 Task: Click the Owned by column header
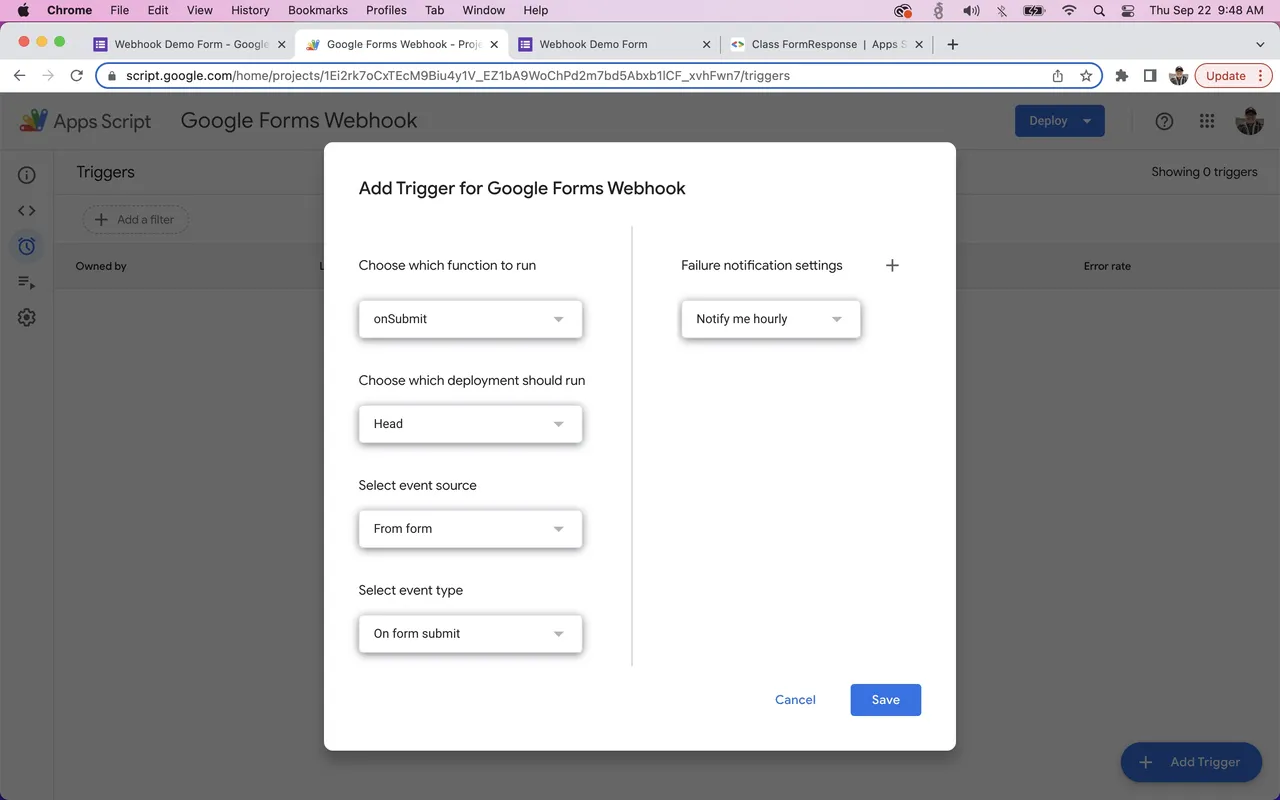(x=101, y=266)
